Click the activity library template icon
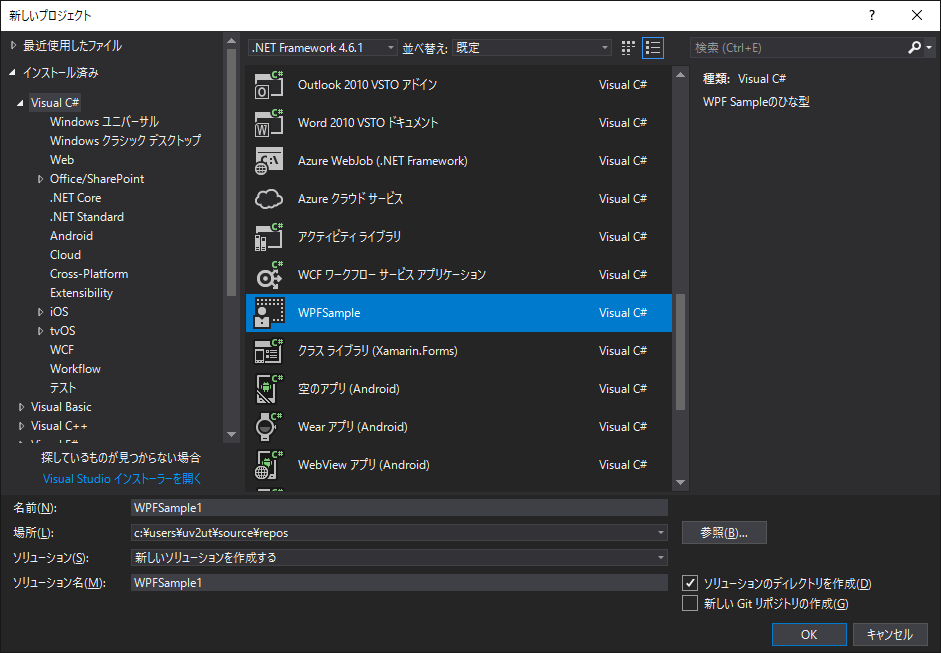 pyautogui.click(x=268, y=236)
